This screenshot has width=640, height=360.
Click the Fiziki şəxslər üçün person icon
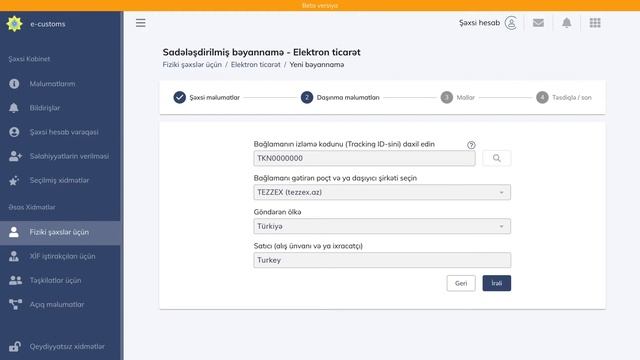coord(14,232)
